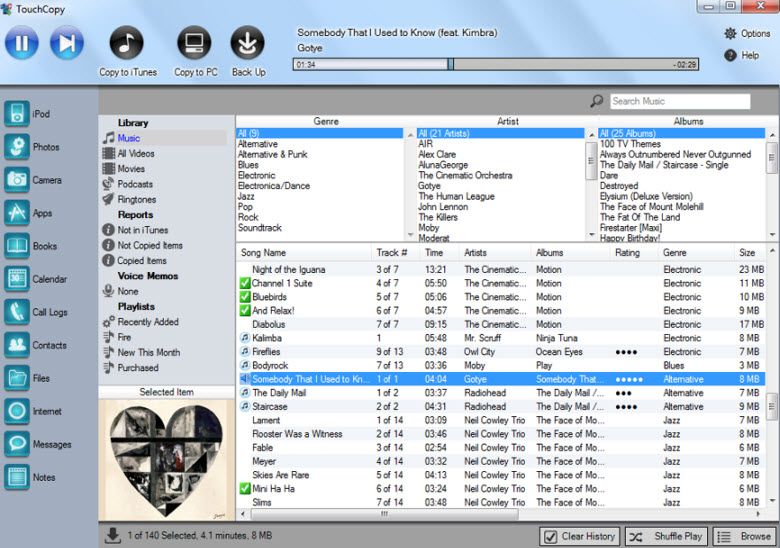
Task: Click the note icon beside the Kalimba song
Action: (x=245, y=338)
